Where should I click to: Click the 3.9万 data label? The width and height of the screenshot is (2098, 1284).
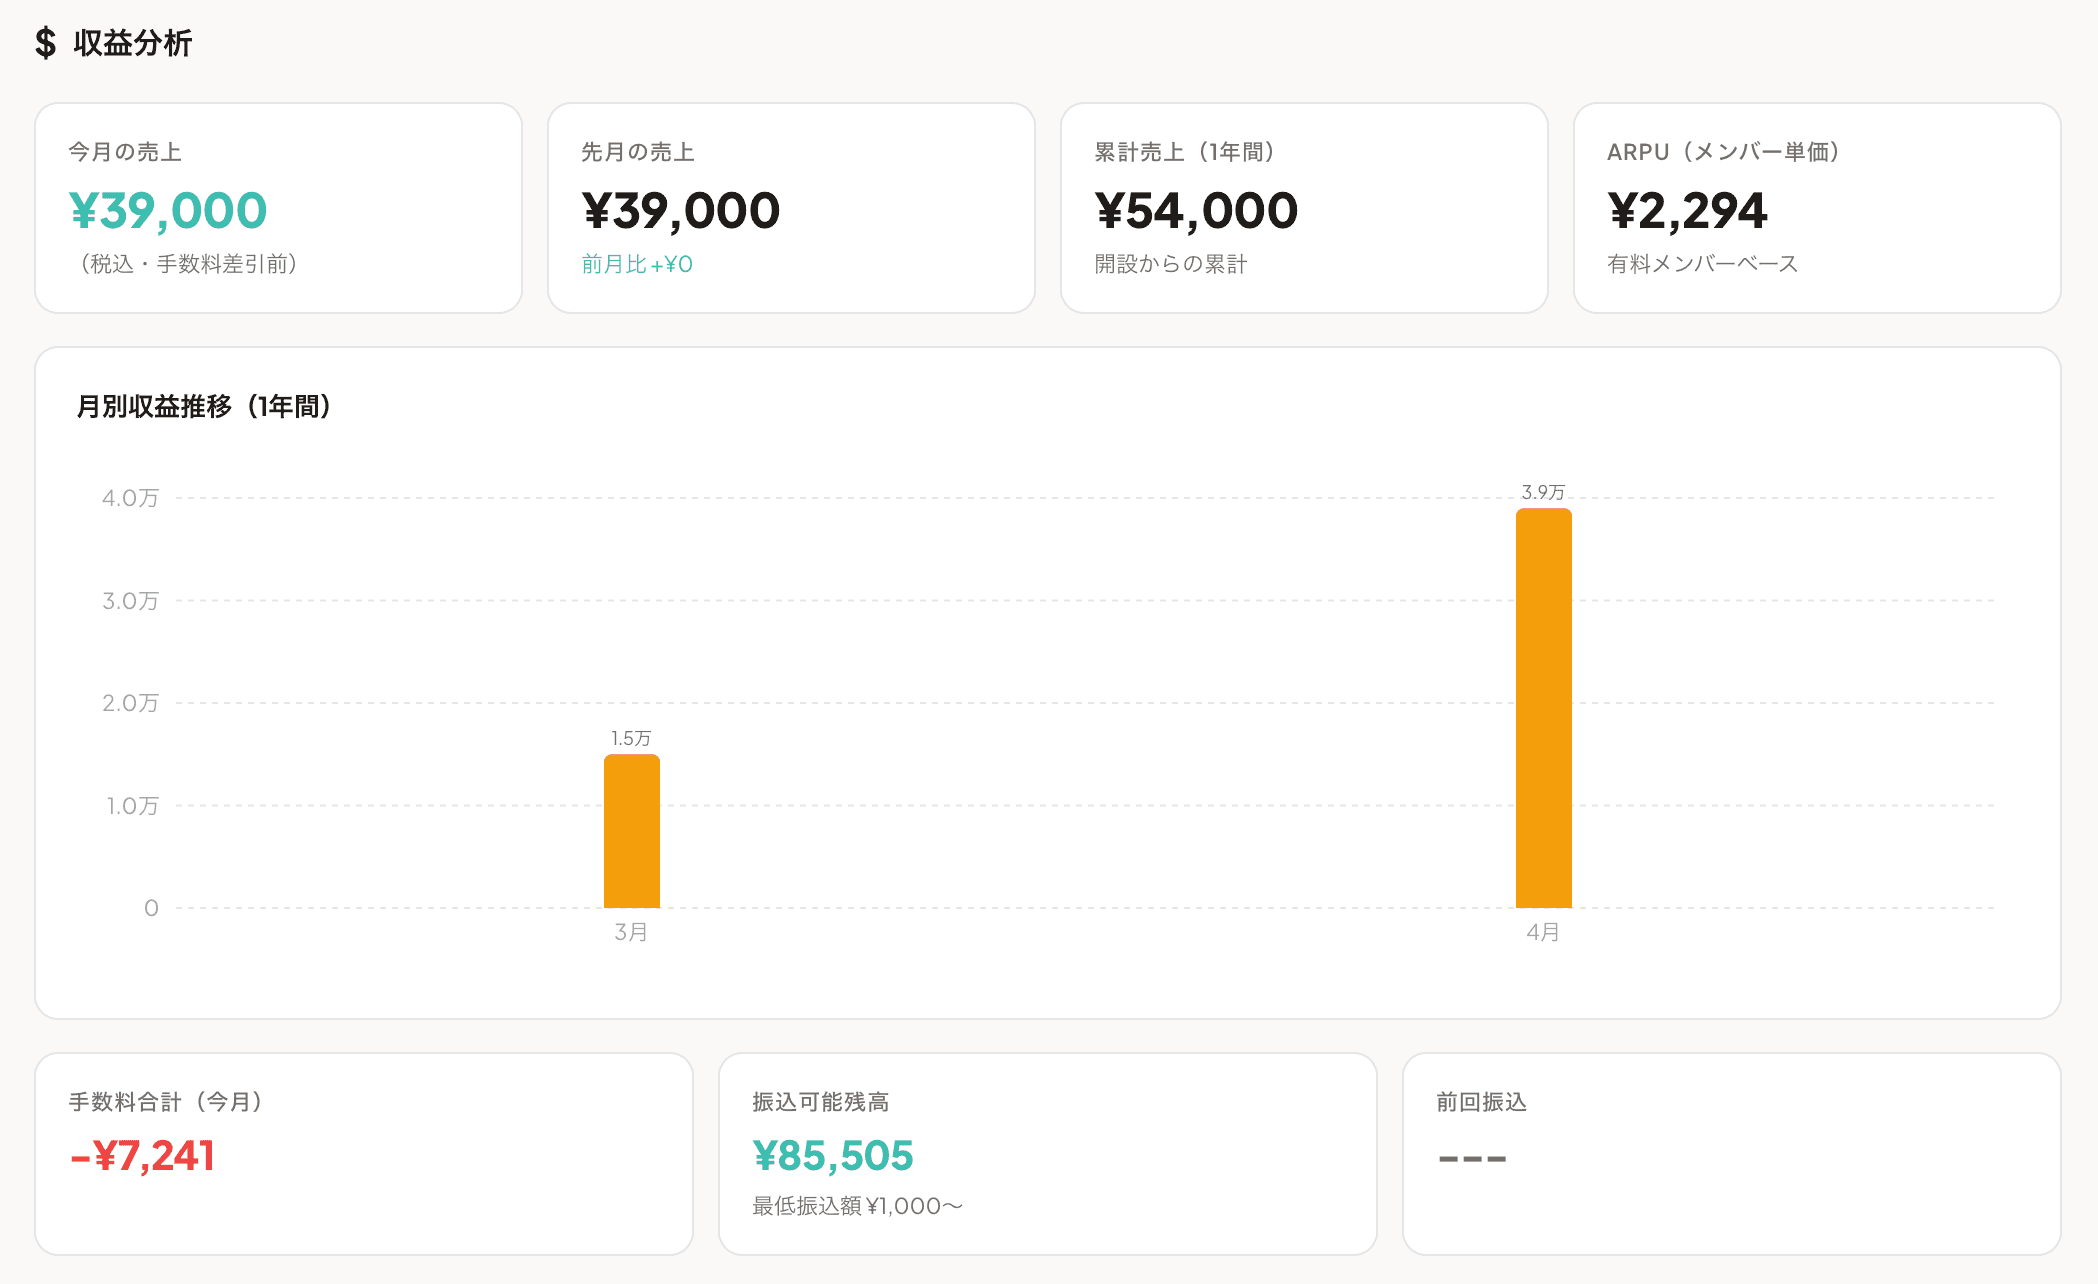tap(1543, 492)
